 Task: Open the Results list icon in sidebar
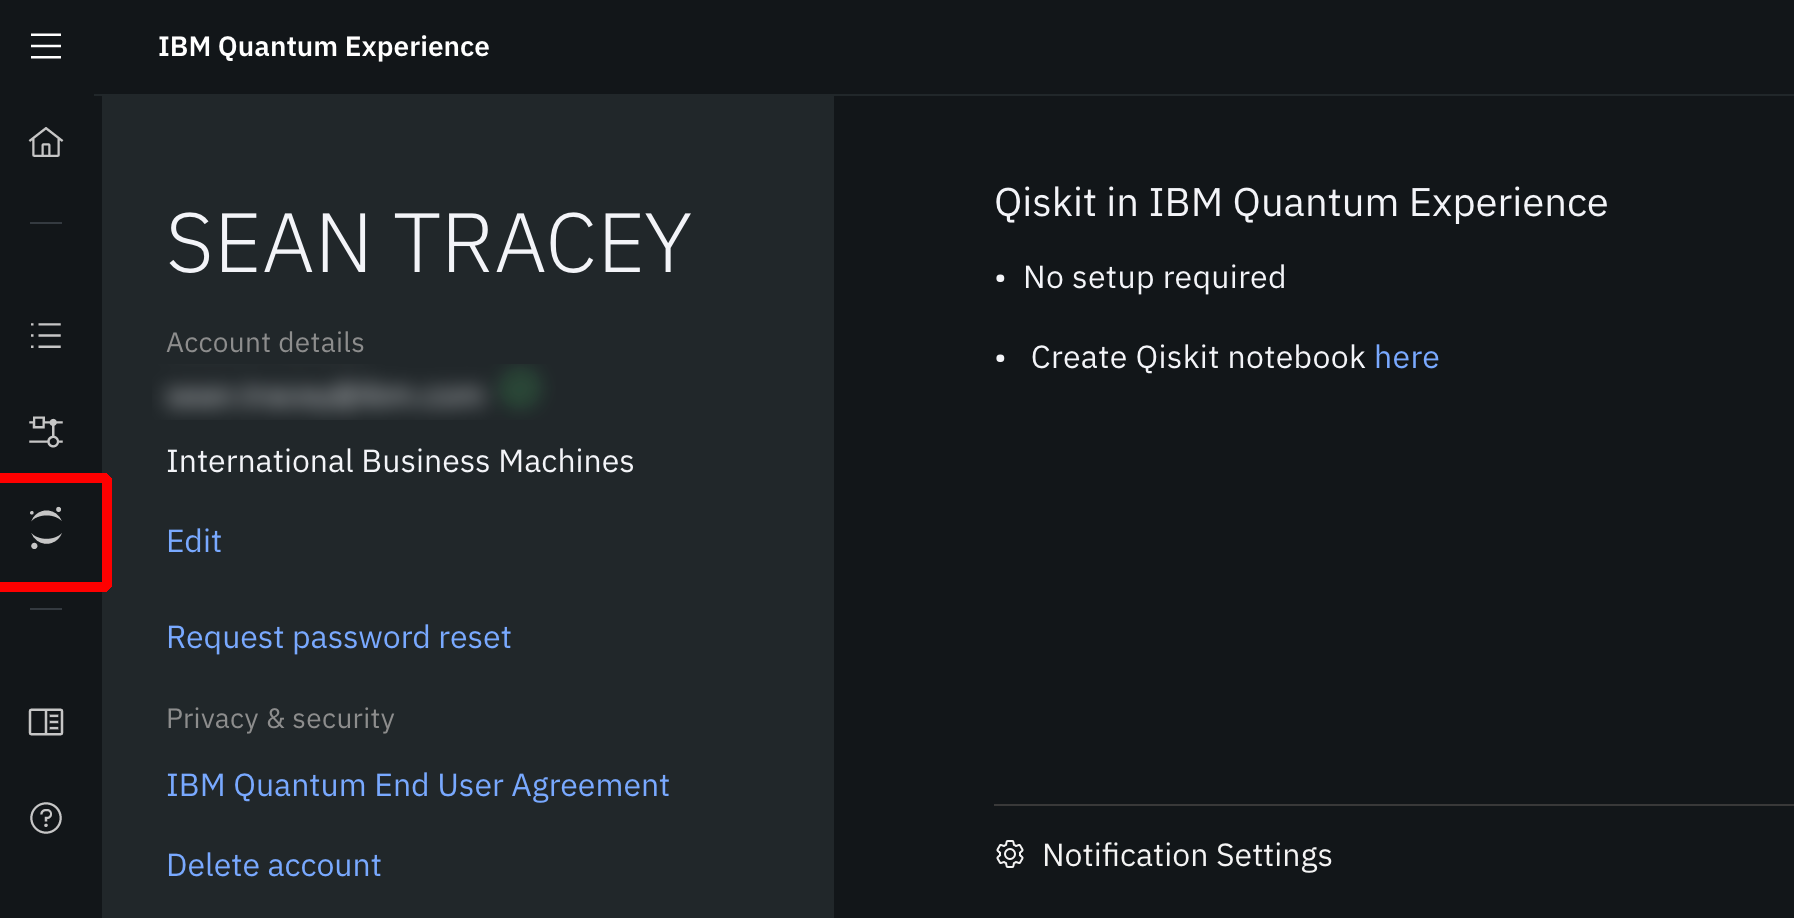tap(46, 335)
